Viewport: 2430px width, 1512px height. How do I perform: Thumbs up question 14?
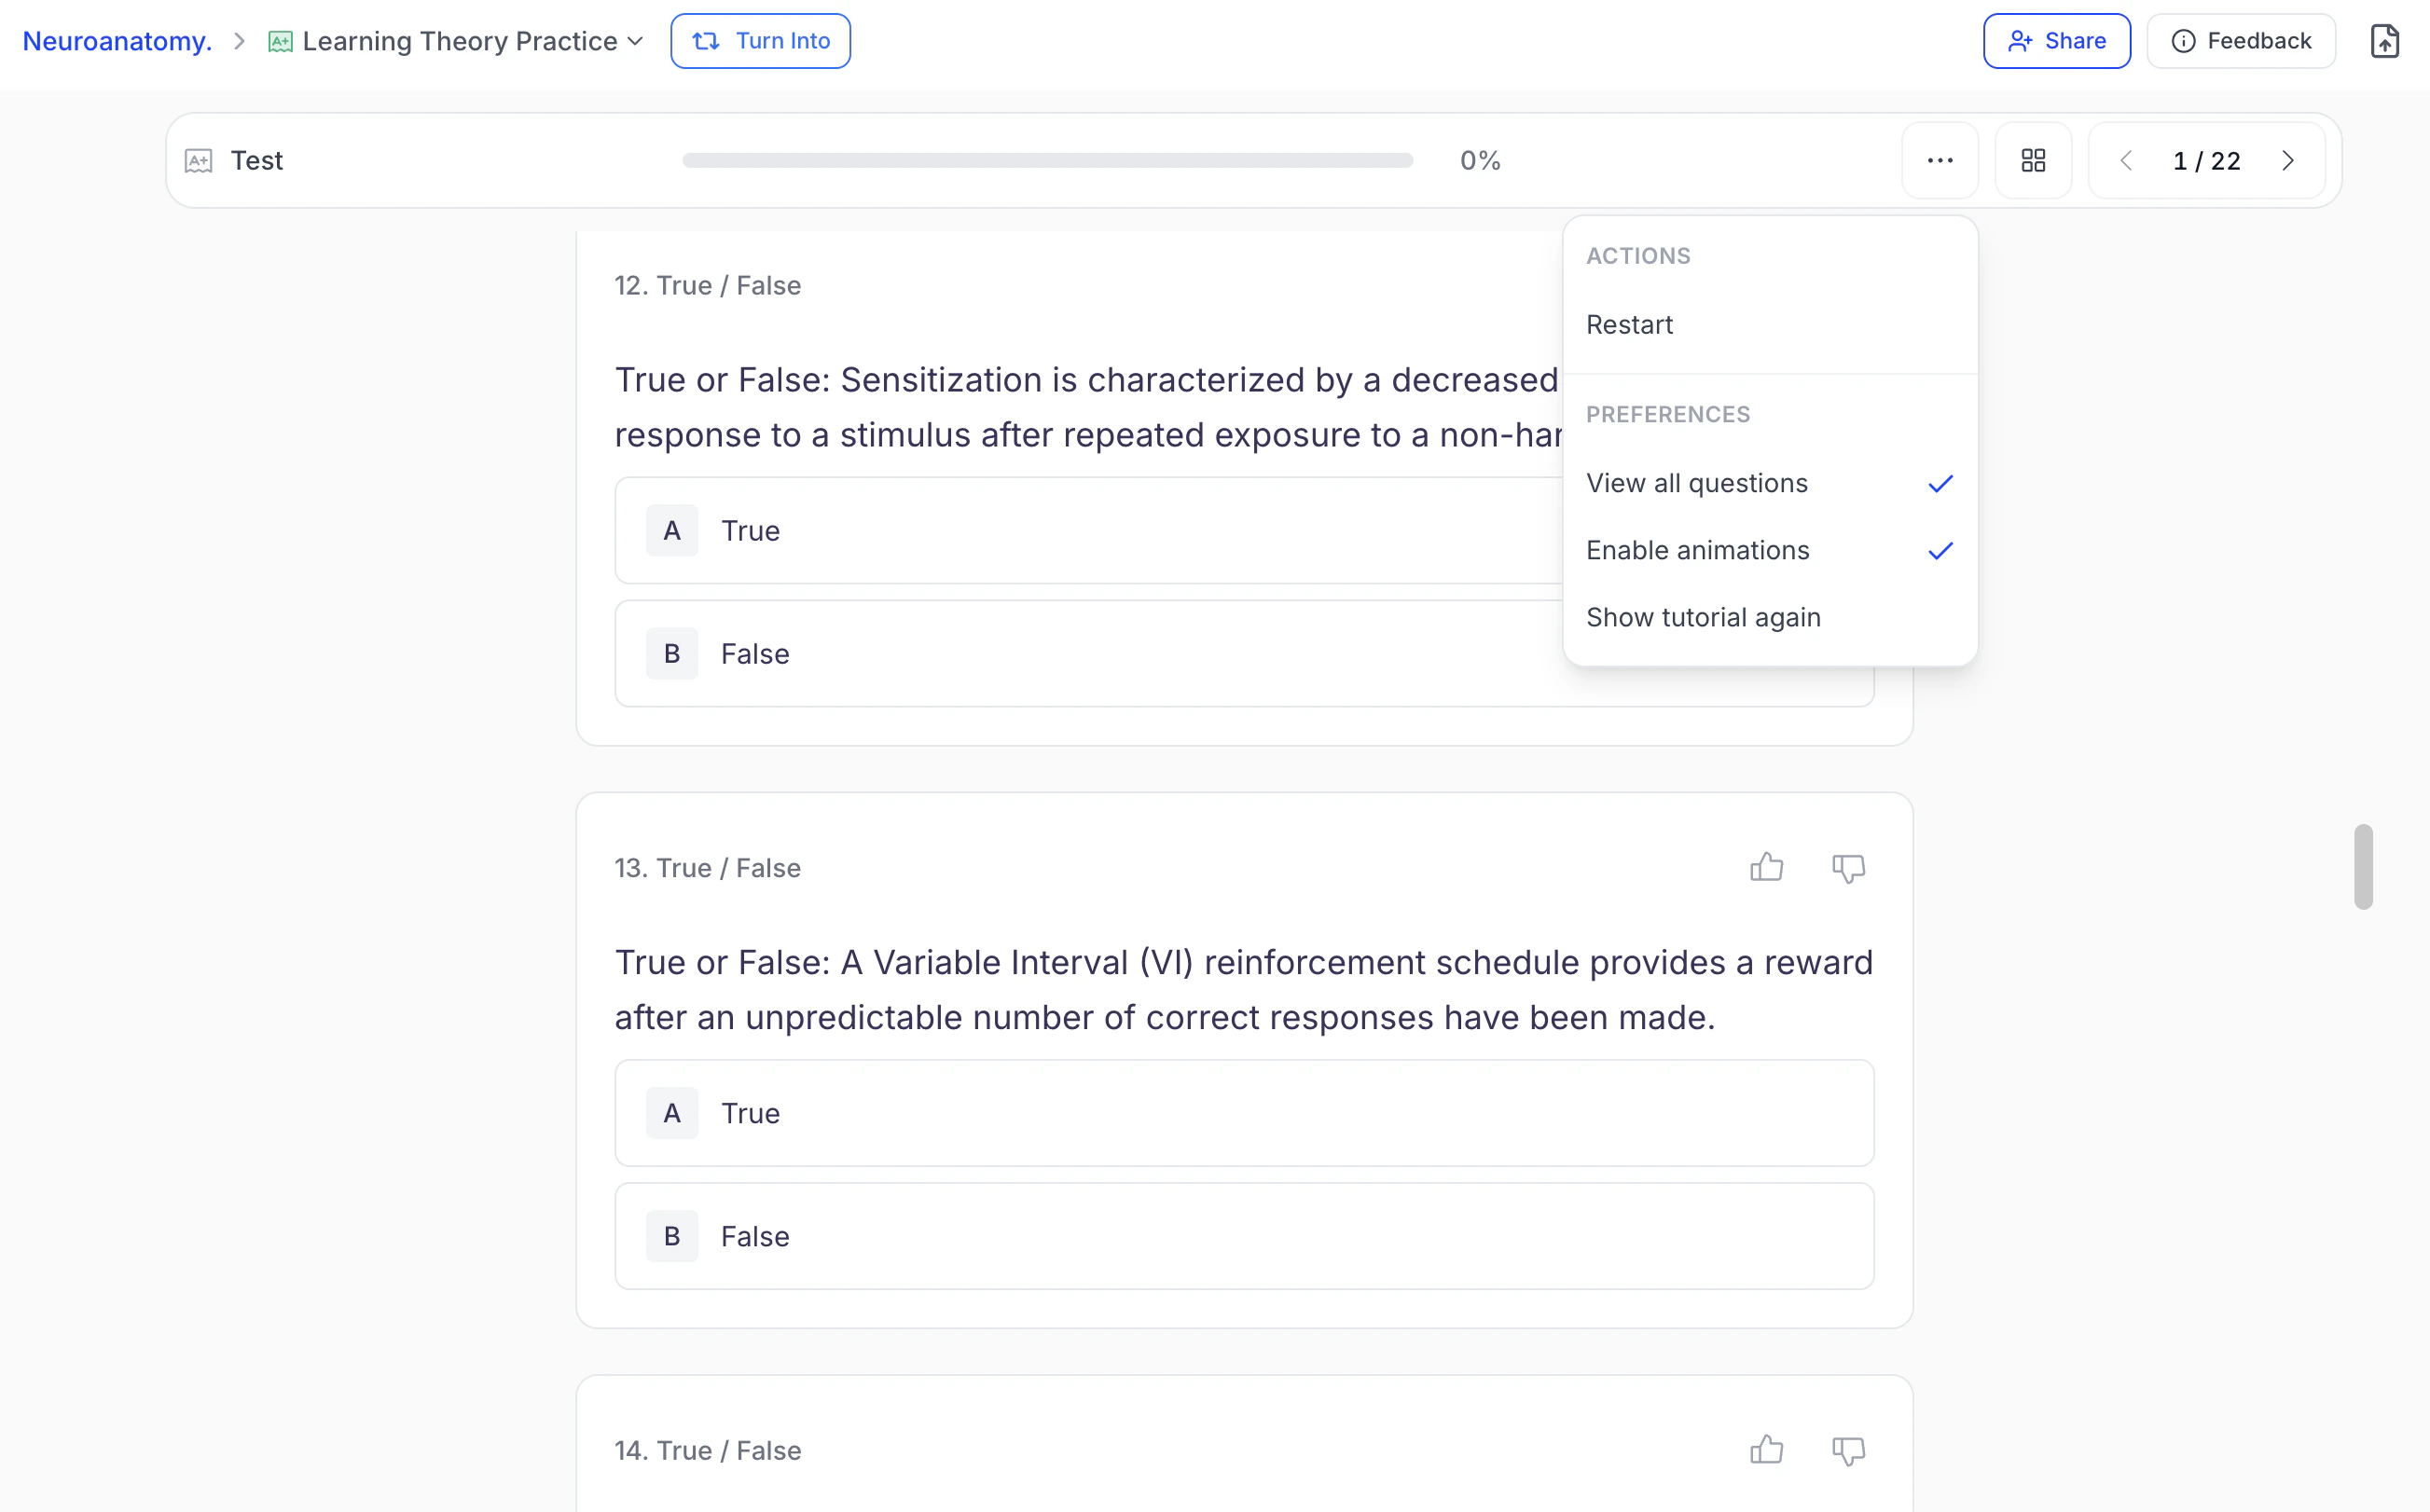(x=1766, y=1450)
